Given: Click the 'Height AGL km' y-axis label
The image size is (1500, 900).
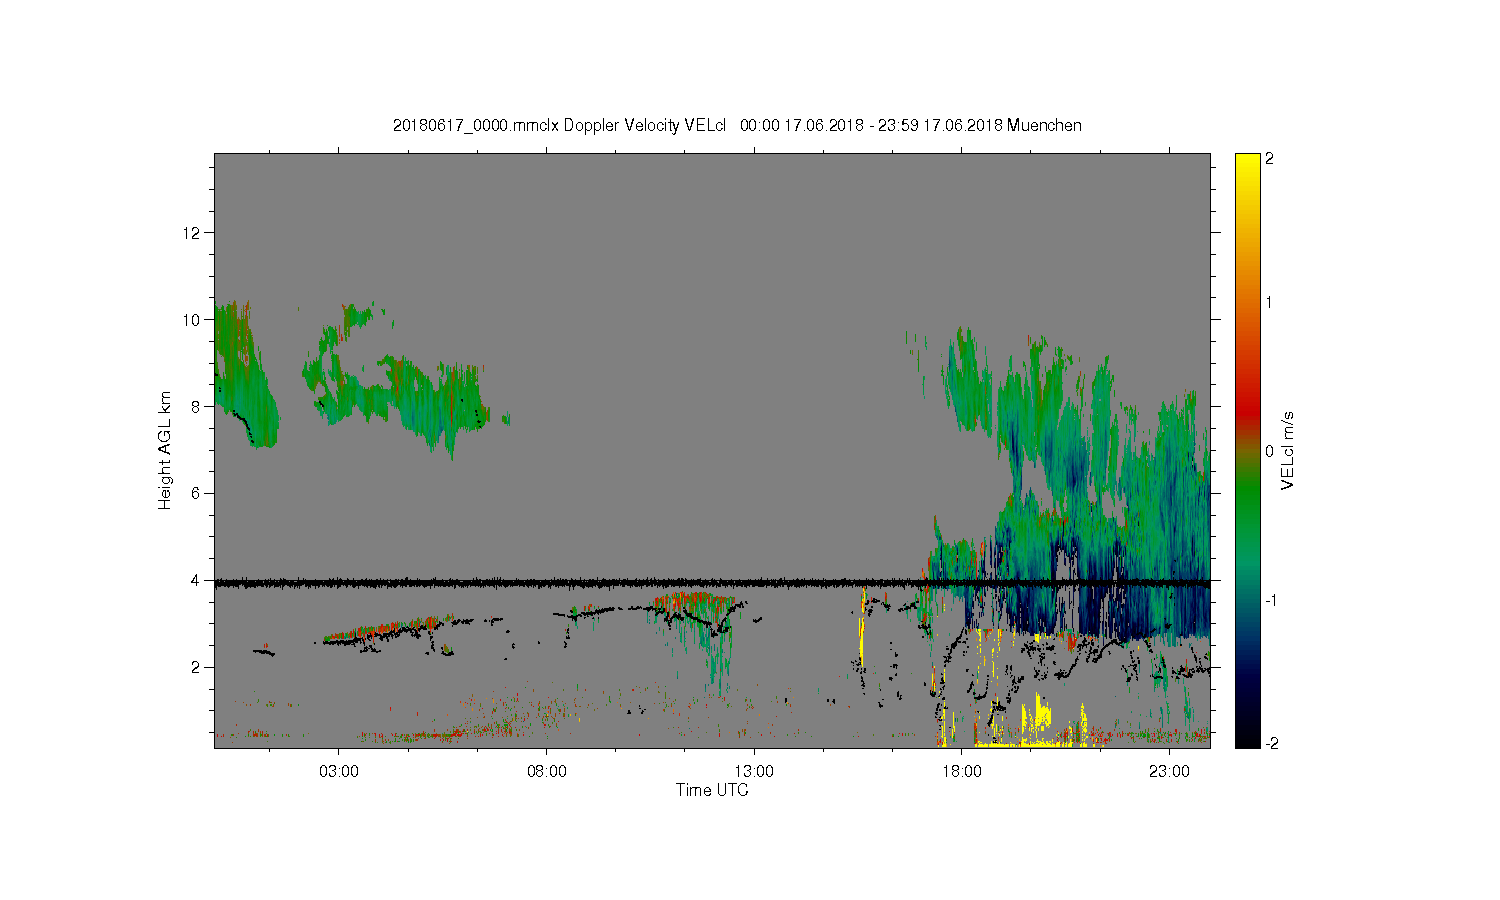Looking at the screenshot, I should pyautogui.click(x=165, y=450).
